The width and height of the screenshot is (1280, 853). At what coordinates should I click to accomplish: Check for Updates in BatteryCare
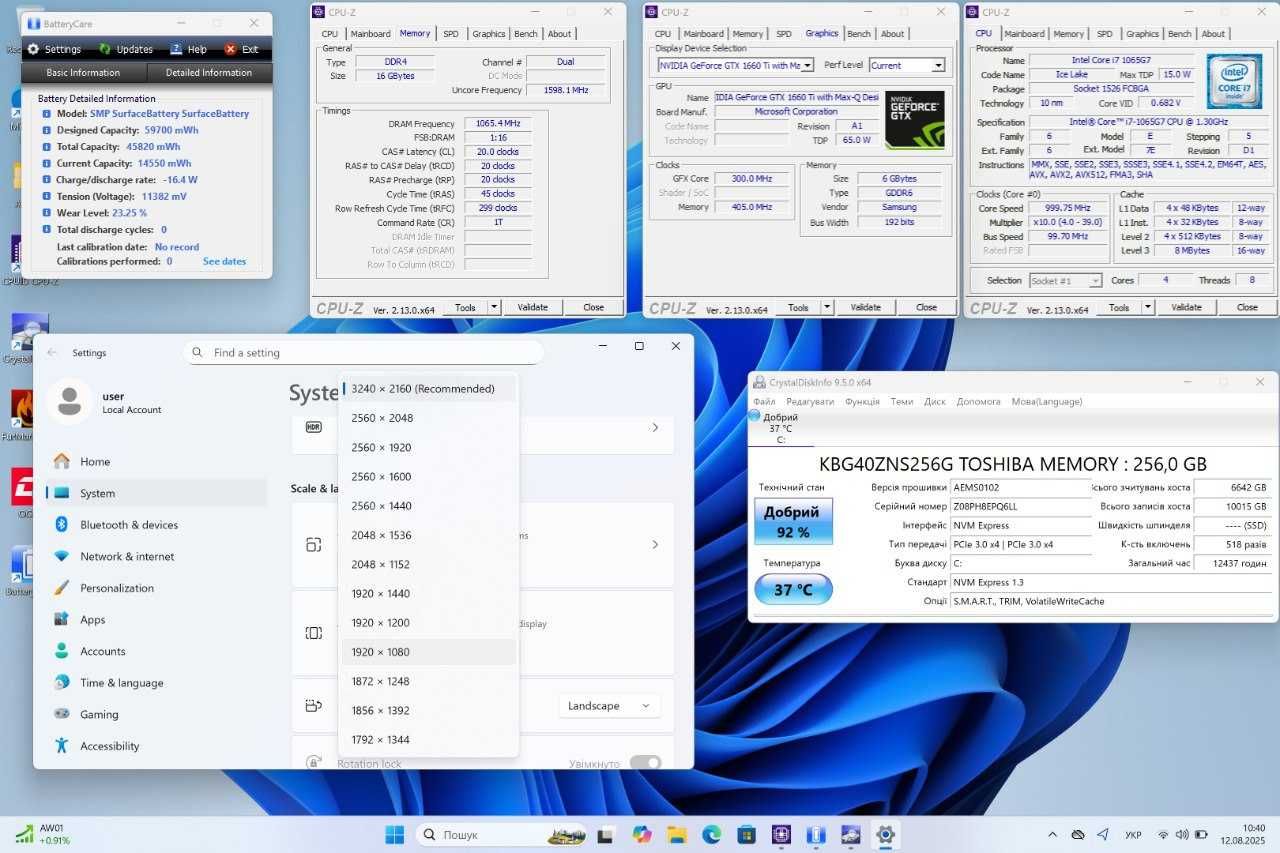[126, 49]
